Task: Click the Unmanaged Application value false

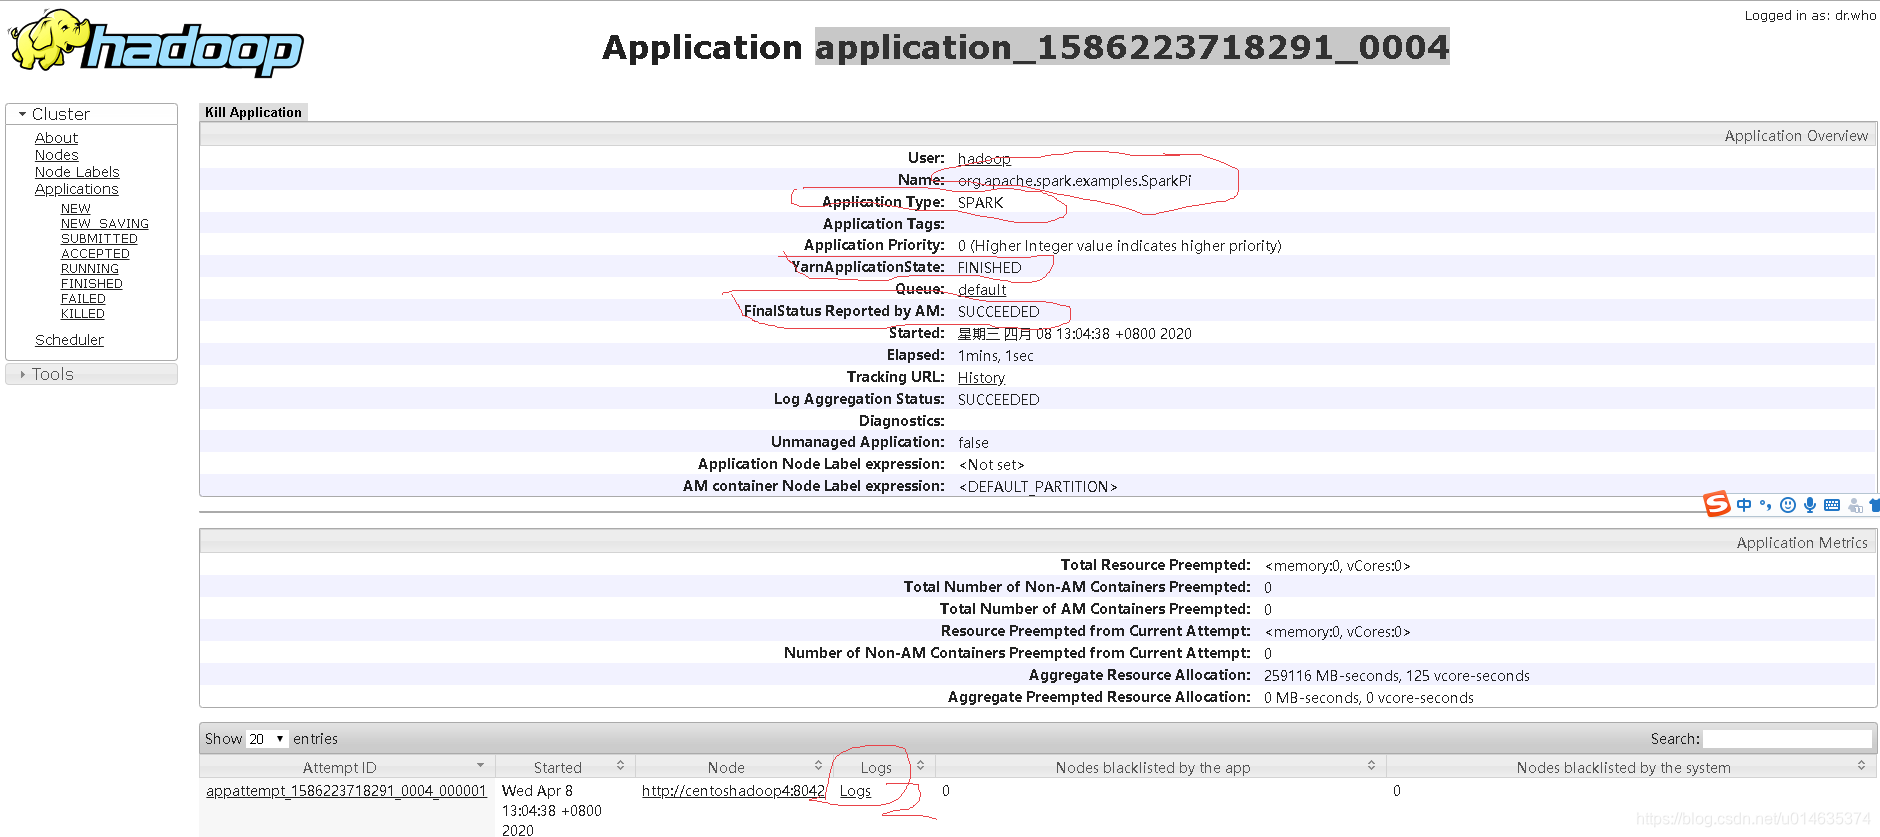Action: click(x=973, y=443)
